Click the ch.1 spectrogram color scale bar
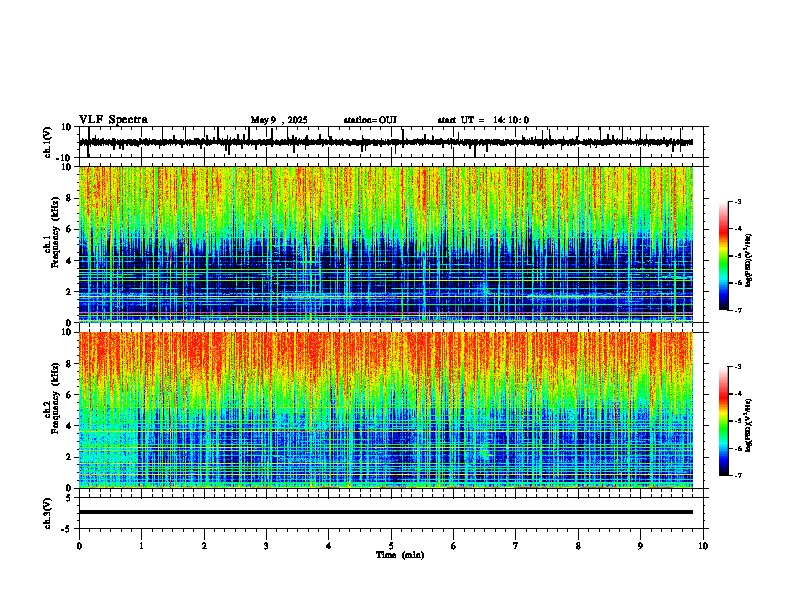Viewport: 792px width, 612px height. pyautogui.click(x=724, y=256)
